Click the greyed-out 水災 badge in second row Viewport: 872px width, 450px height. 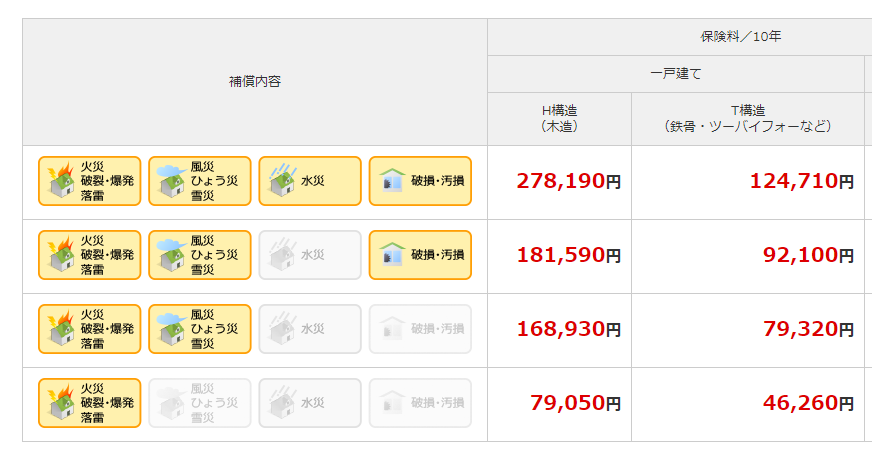[310, 255]
